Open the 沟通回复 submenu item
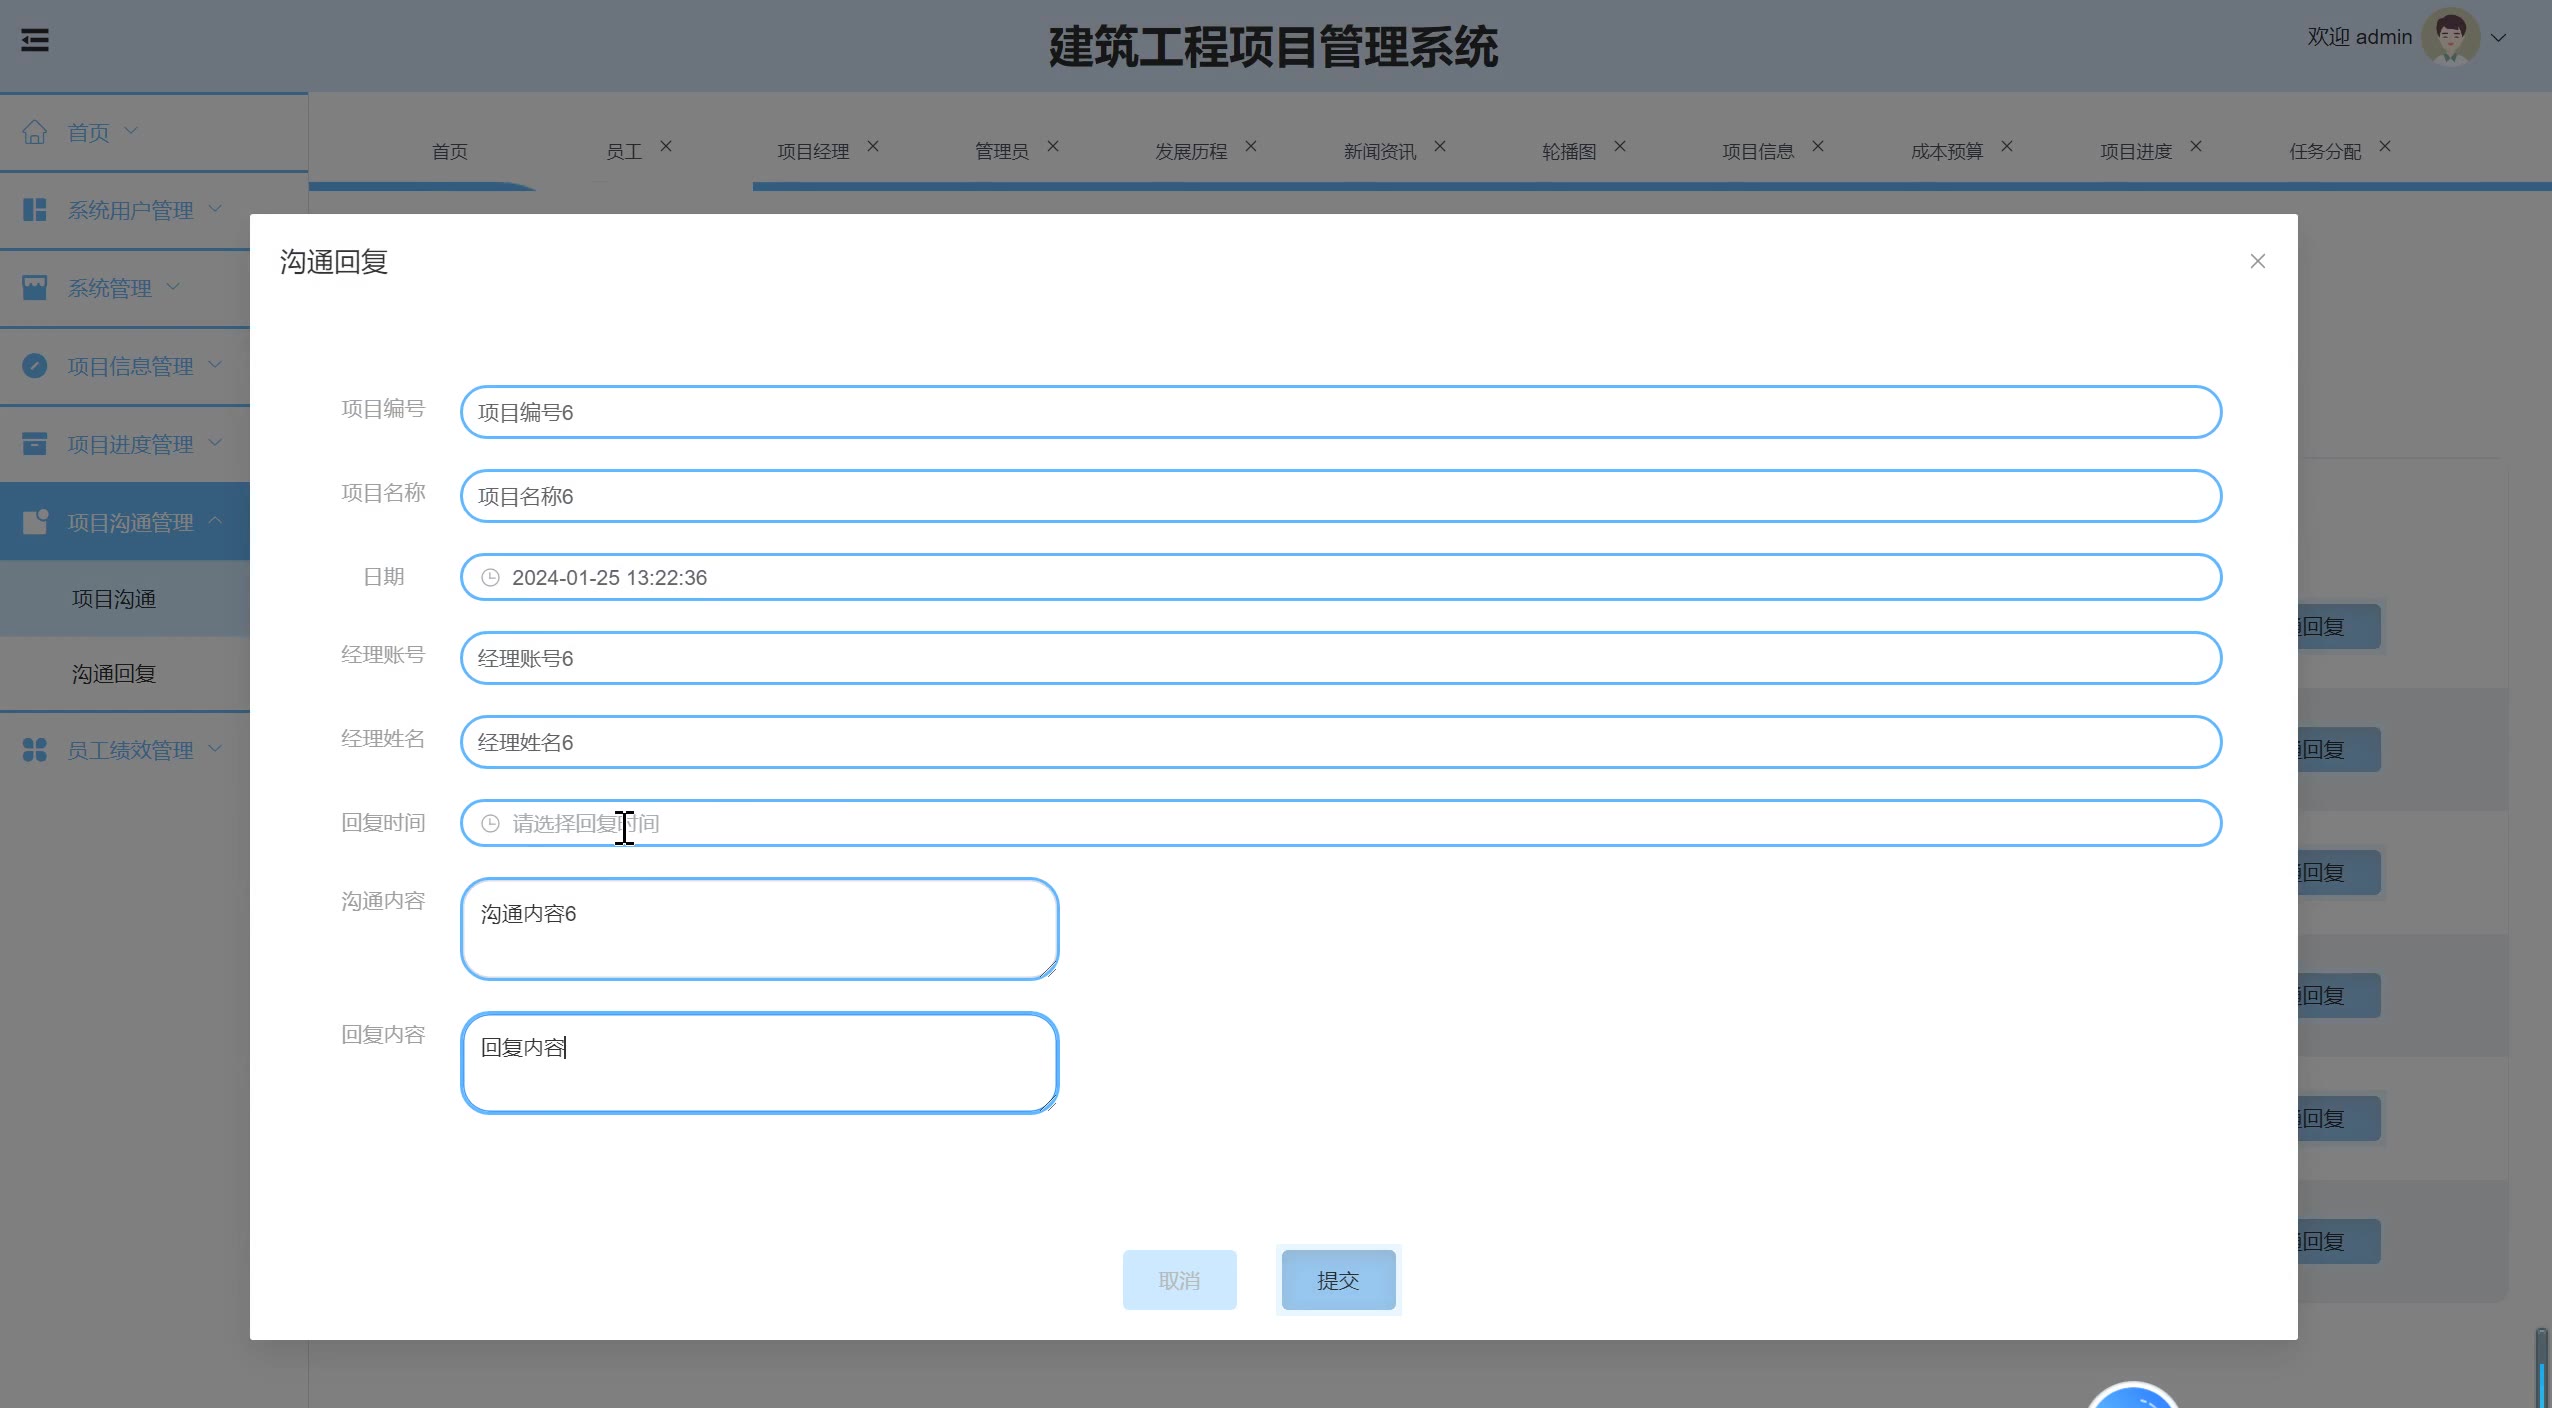 pyautogui.click(x=114, y=674)
